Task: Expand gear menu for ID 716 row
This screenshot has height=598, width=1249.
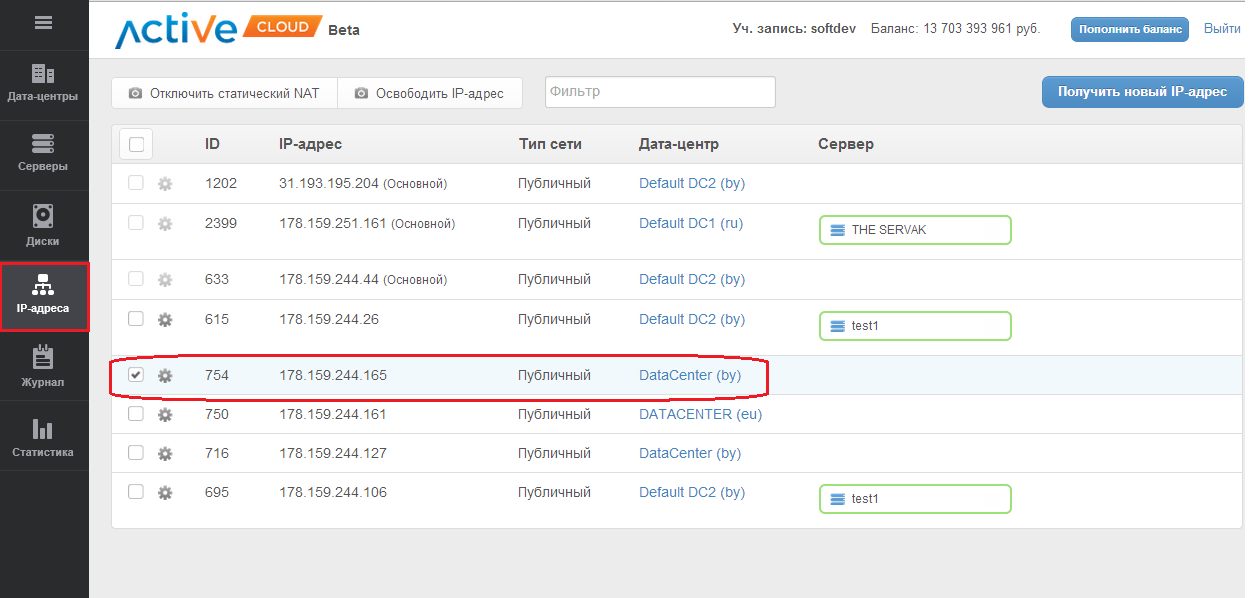Action: (x=165, y=454)
